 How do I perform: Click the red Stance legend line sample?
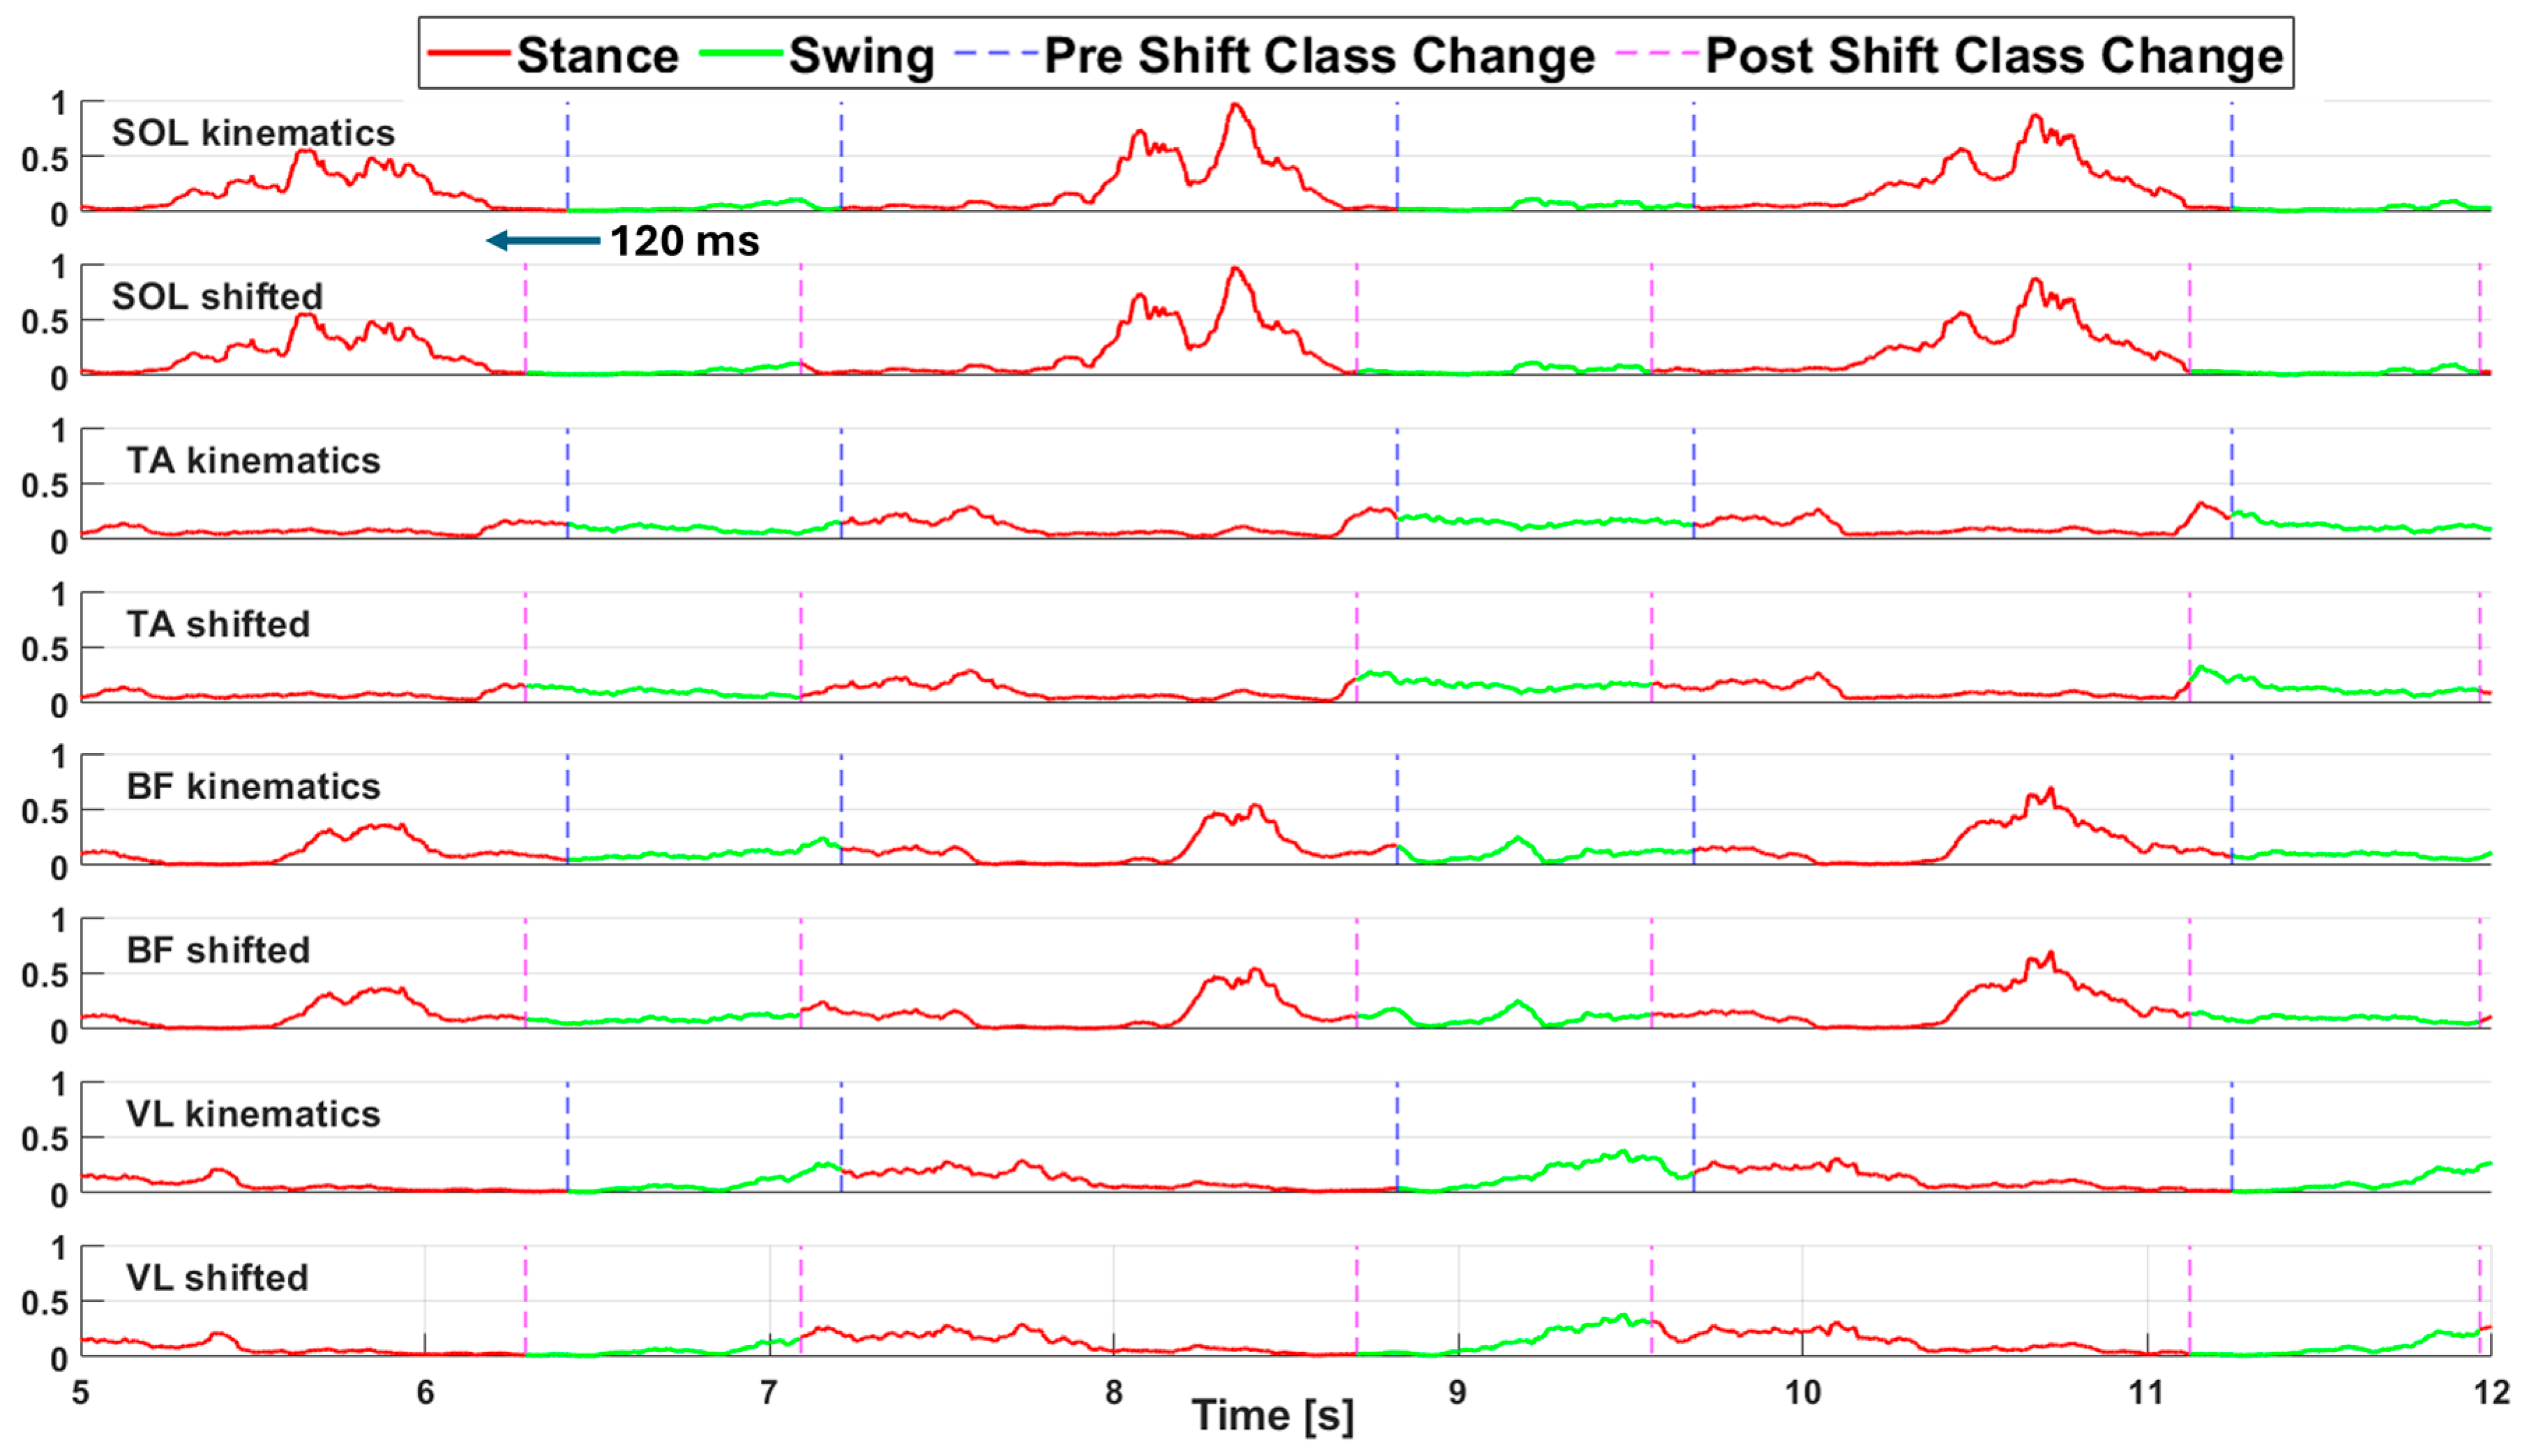[468, 54]
